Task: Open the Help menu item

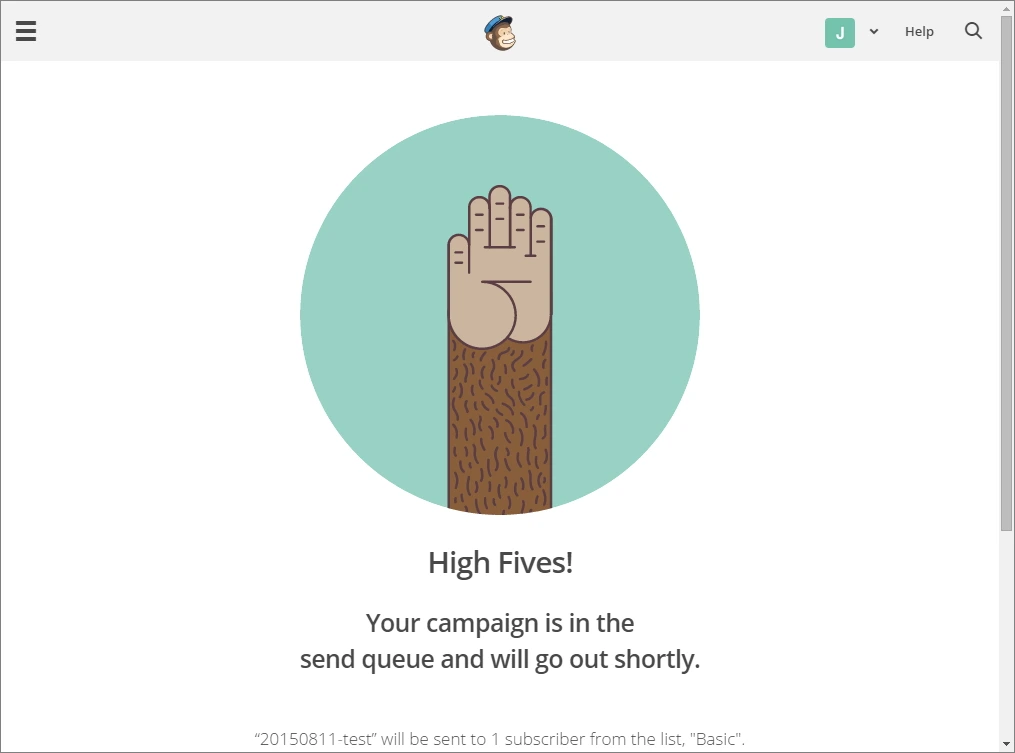Action: pos(919,31)
